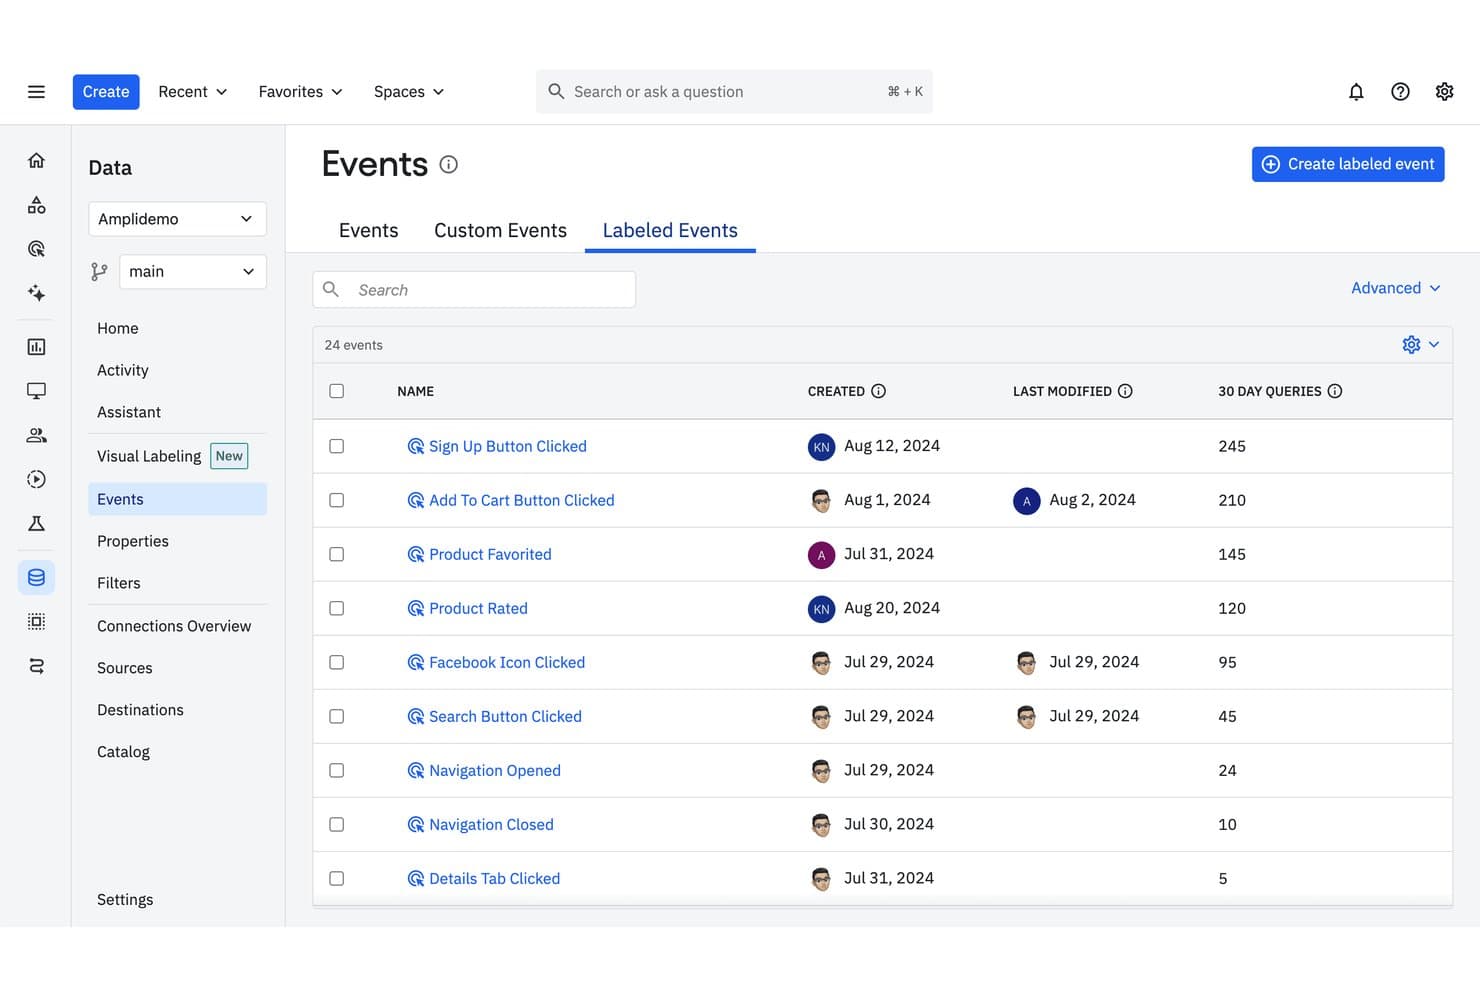Click the creator avatar in the Product Favorited row

pyautogui.click(x=821, y=554)
